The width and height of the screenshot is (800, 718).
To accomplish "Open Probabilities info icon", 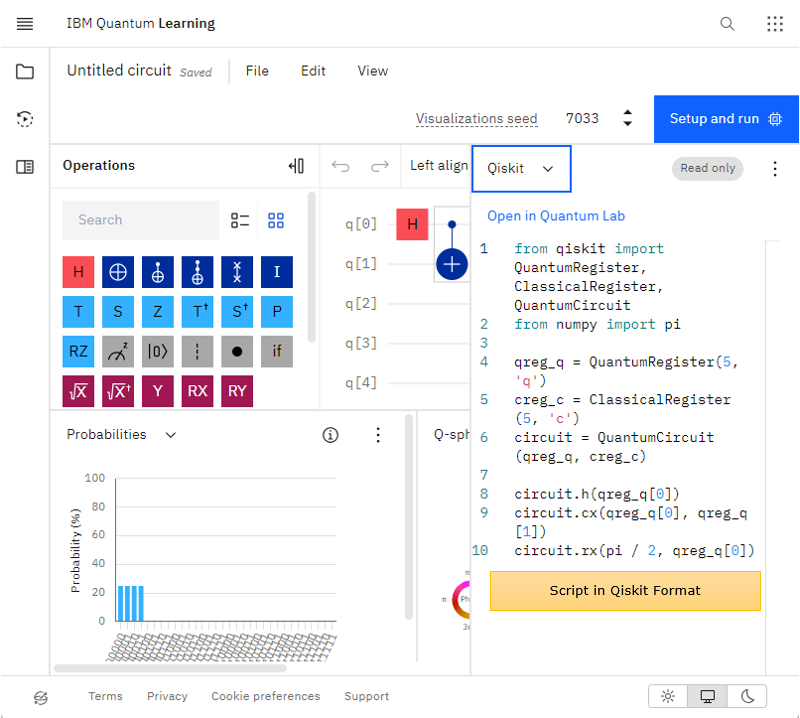I will click(x=330, y=435).
